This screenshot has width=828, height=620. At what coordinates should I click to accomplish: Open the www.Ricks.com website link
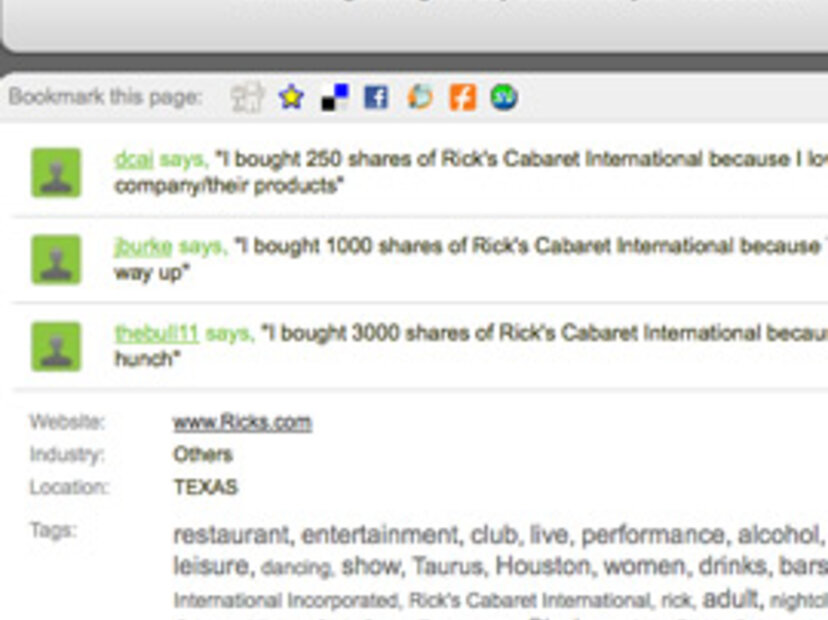[x=242, y=422]
